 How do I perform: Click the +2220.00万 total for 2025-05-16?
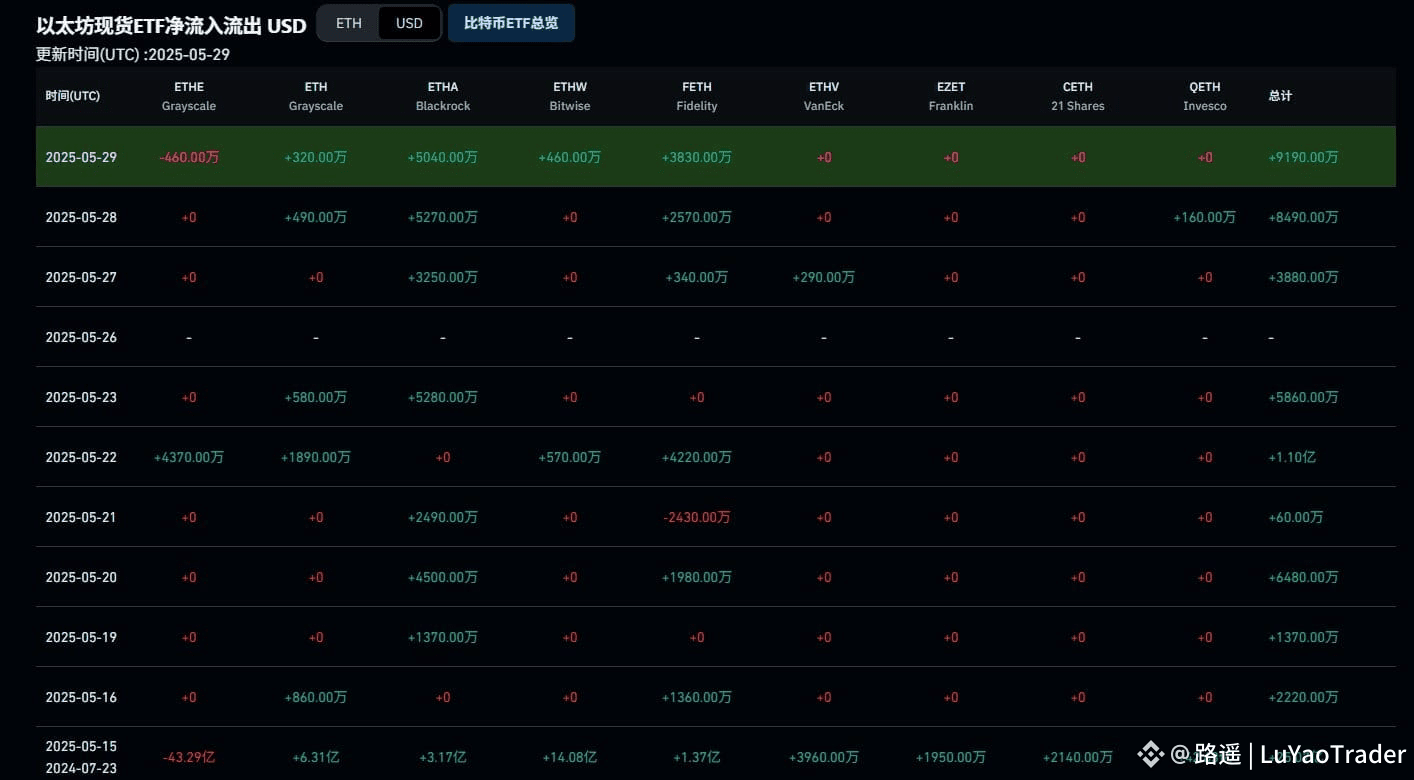pos(1303,697)
